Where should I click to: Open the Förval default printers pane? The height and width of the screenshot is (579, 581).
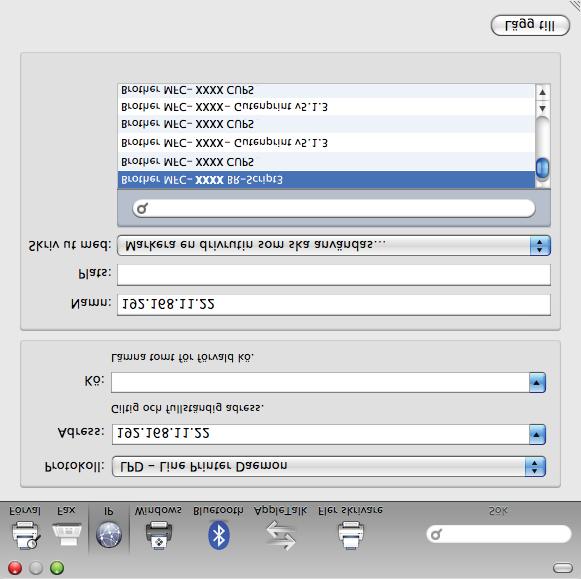(25, 534)
